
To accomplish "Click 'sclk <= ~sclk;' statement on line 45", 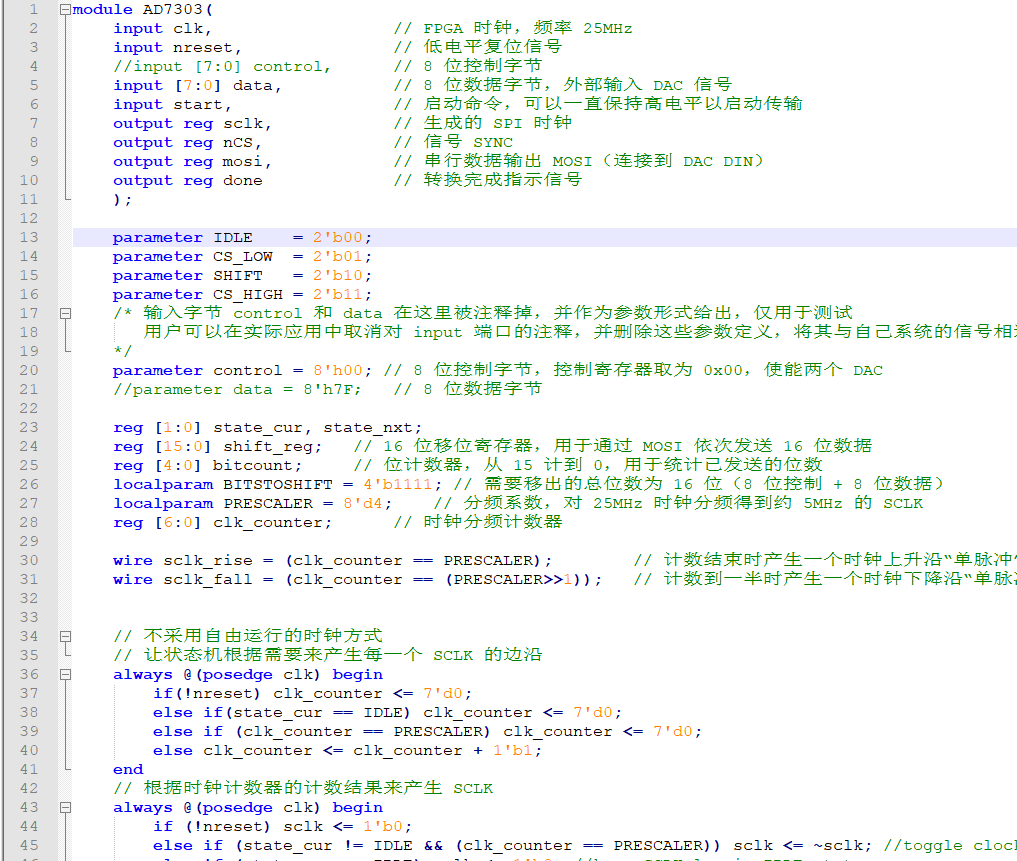I will (x=802, y=845).
